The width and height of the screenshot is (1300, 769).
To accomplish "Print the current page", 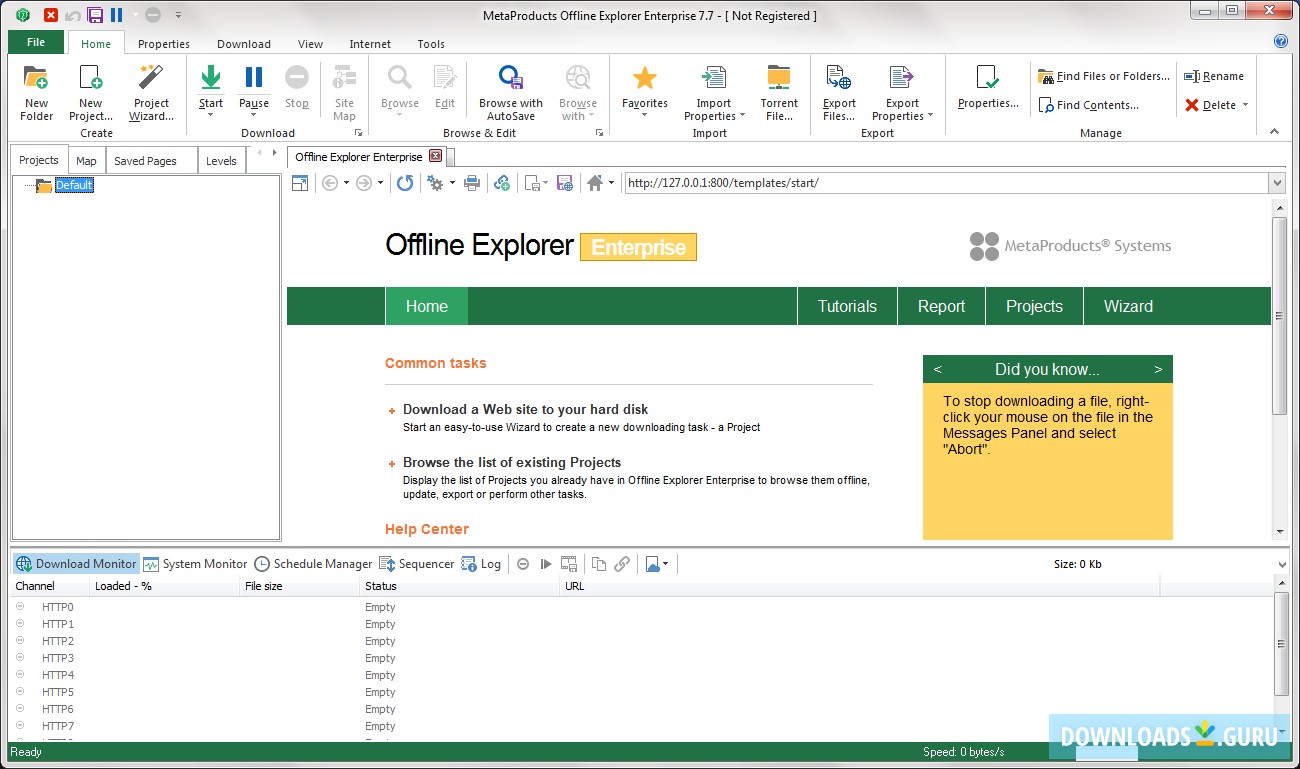I will click(472, 183).
